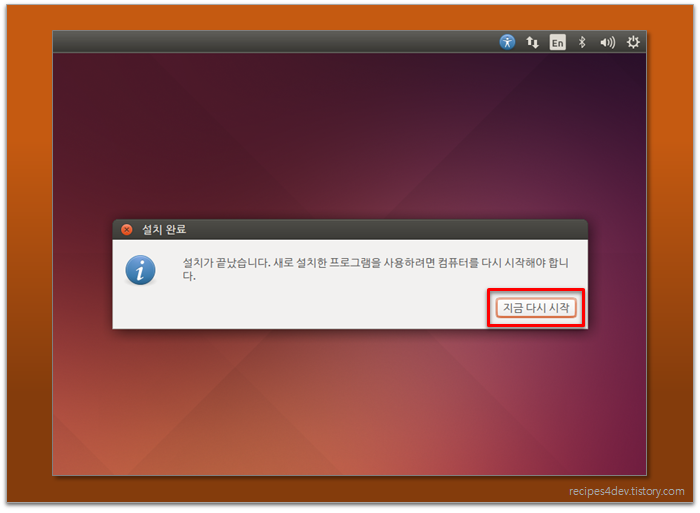Viewport: 700px width, 513px height.
Task: Click the '설치 완료' dialog title text
Action: [x=164, y=229]
